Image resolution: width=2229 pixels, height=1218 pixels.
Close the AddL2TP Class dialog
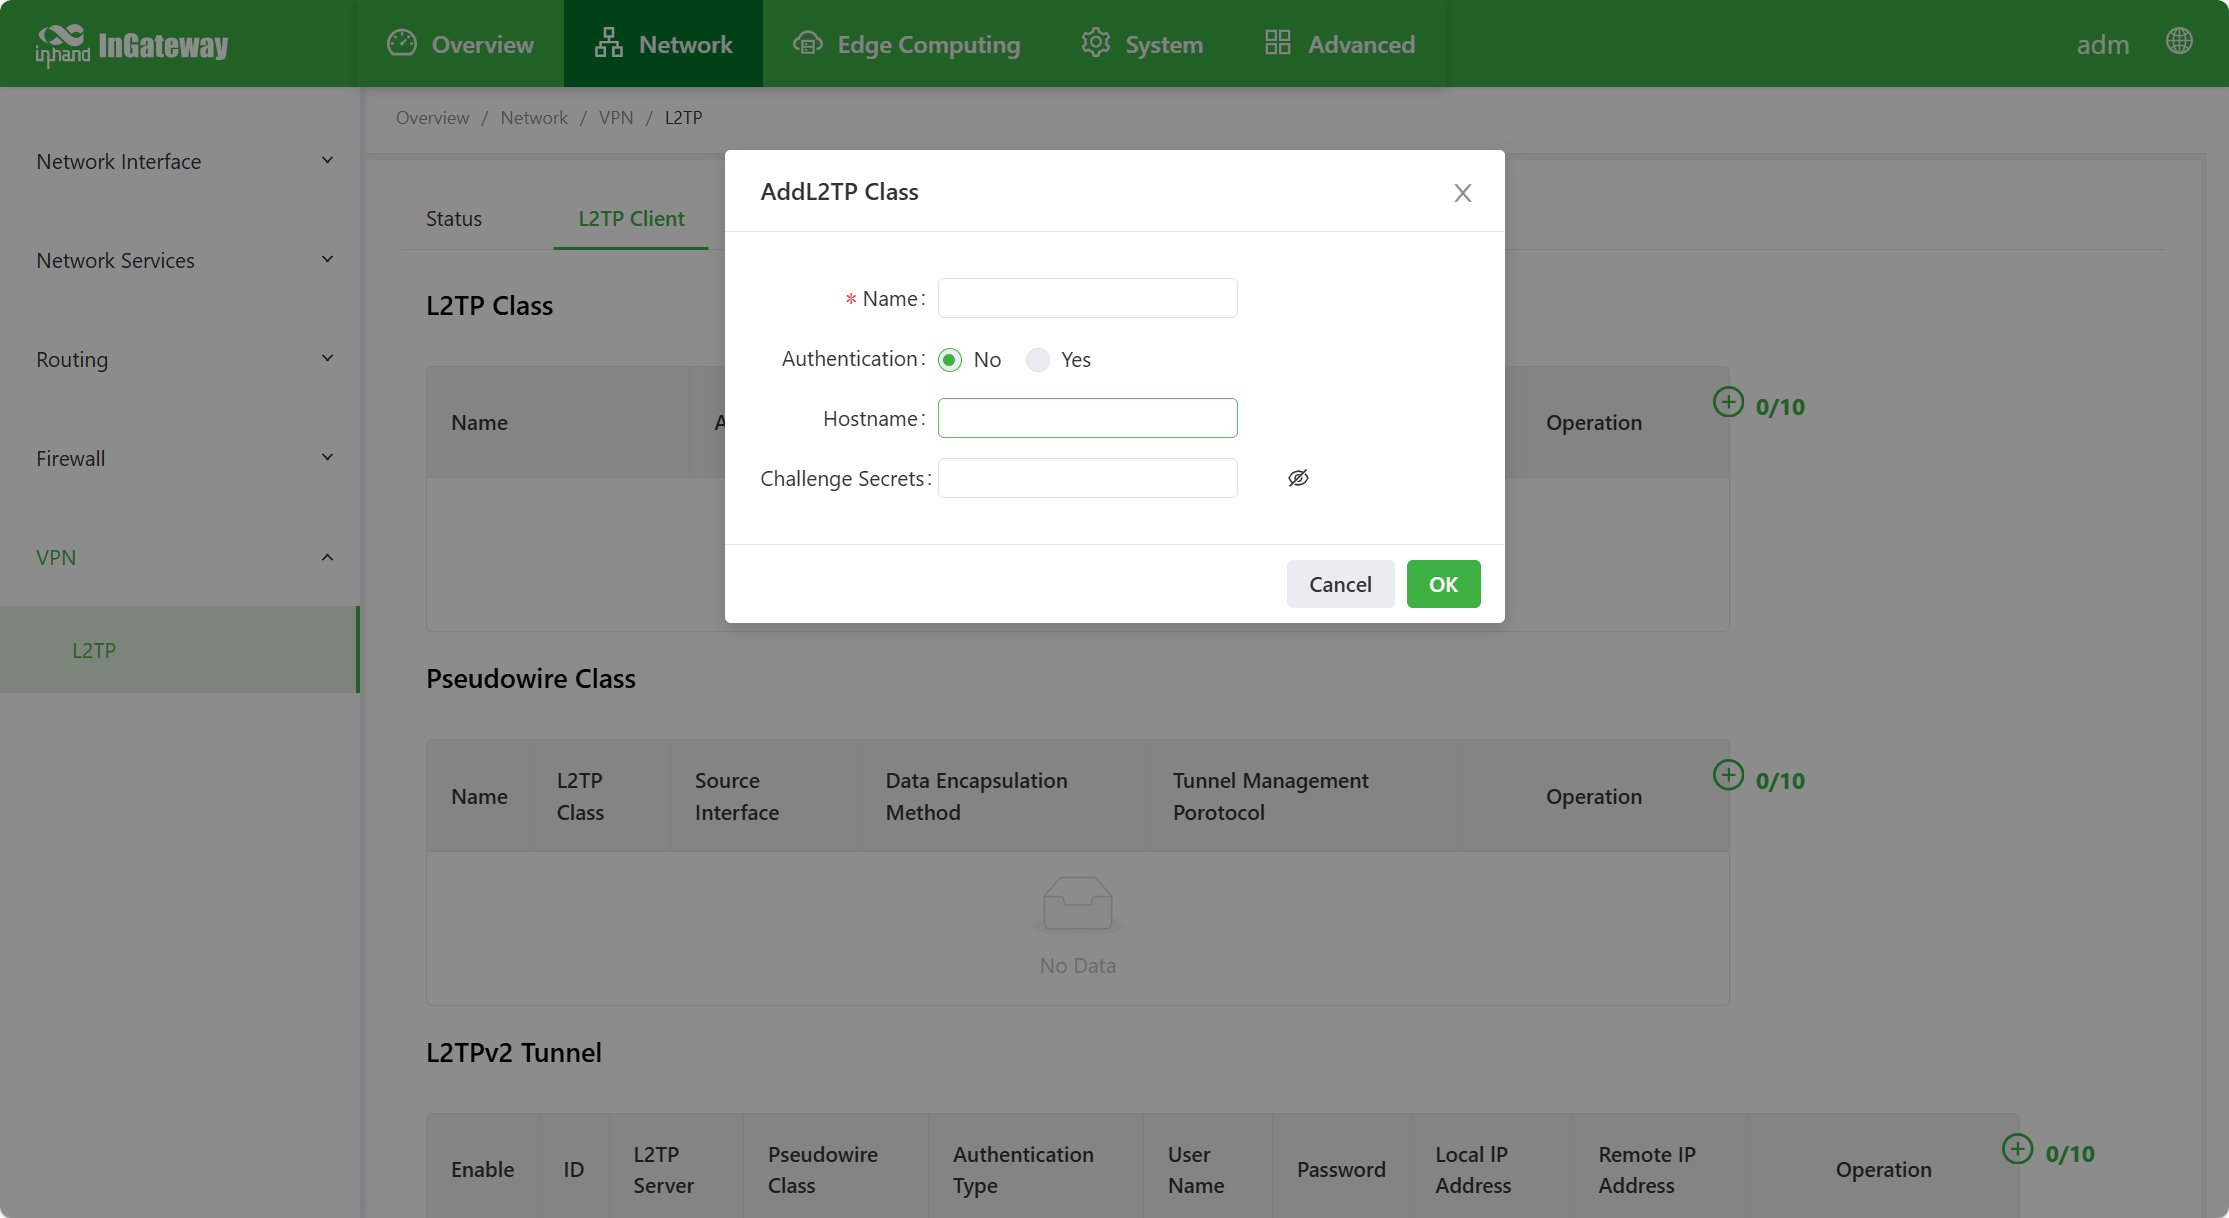coord(1462,193)
